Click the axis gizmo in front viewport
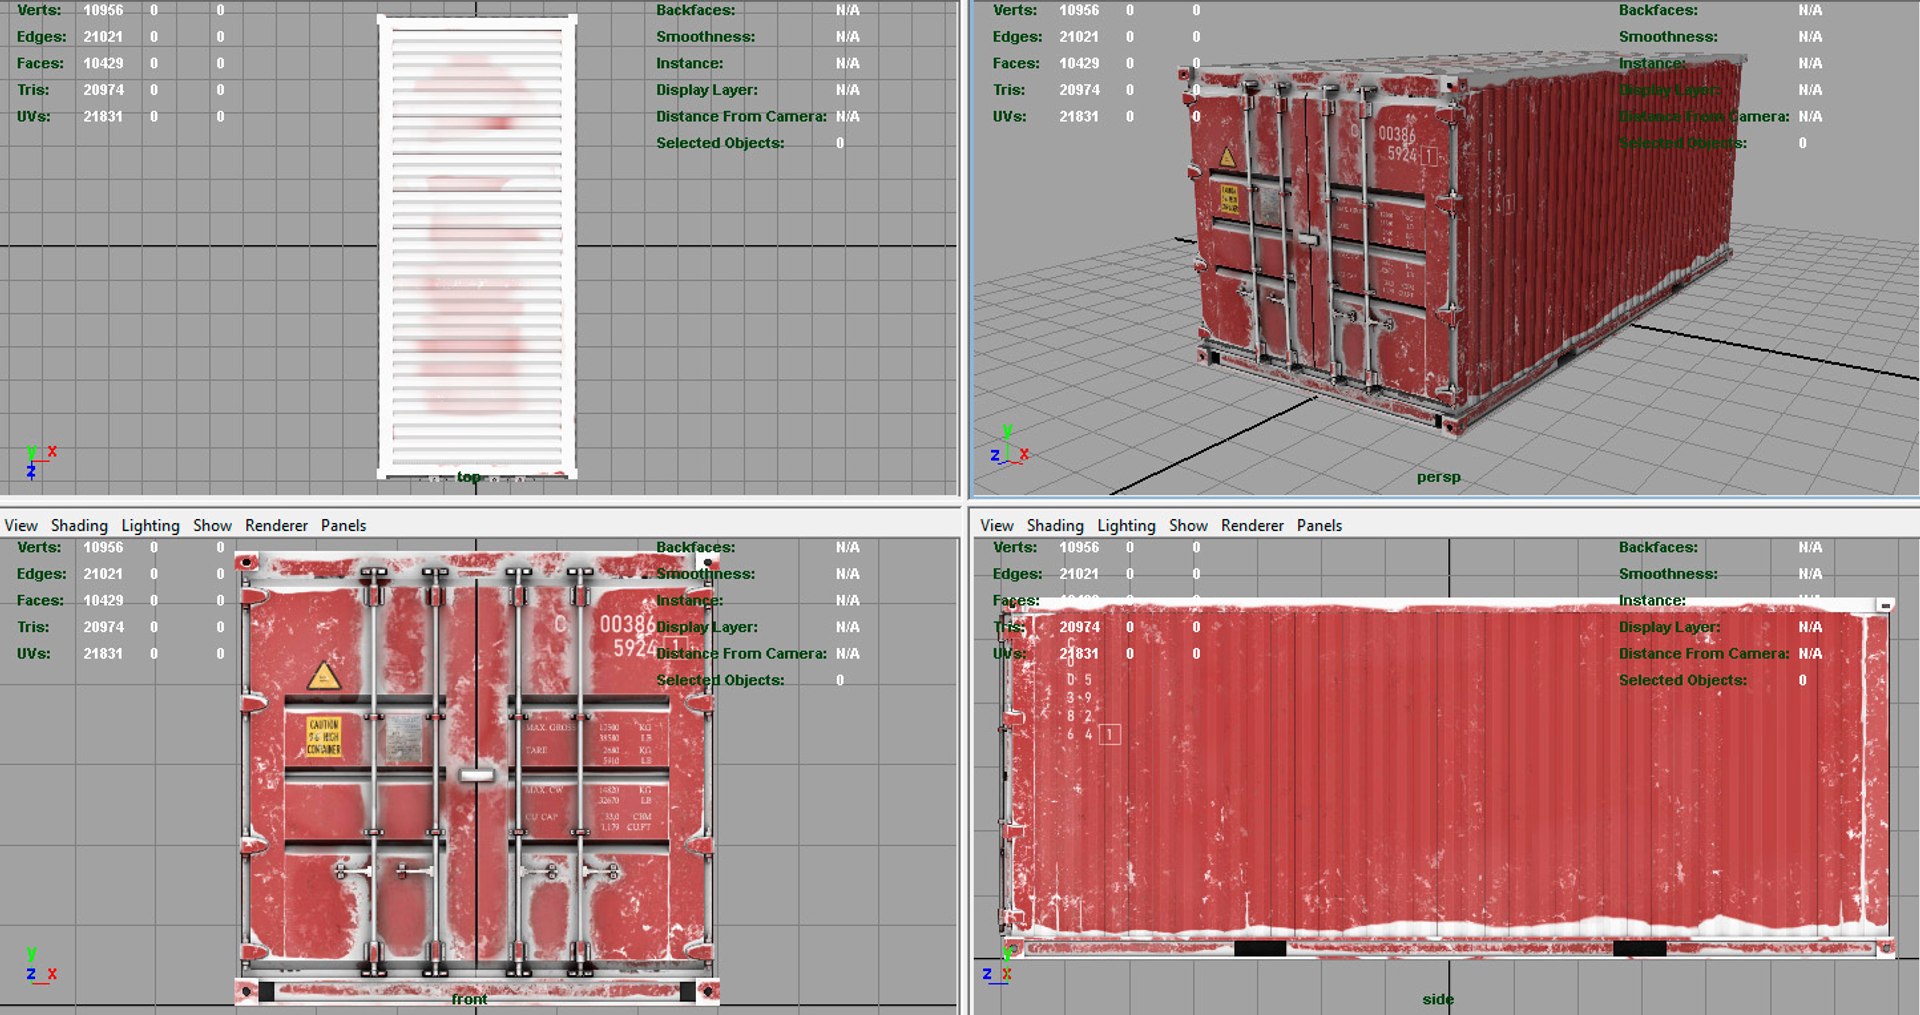Image resolution: width=1920 pixels, height=1015 pixels. 40,966
